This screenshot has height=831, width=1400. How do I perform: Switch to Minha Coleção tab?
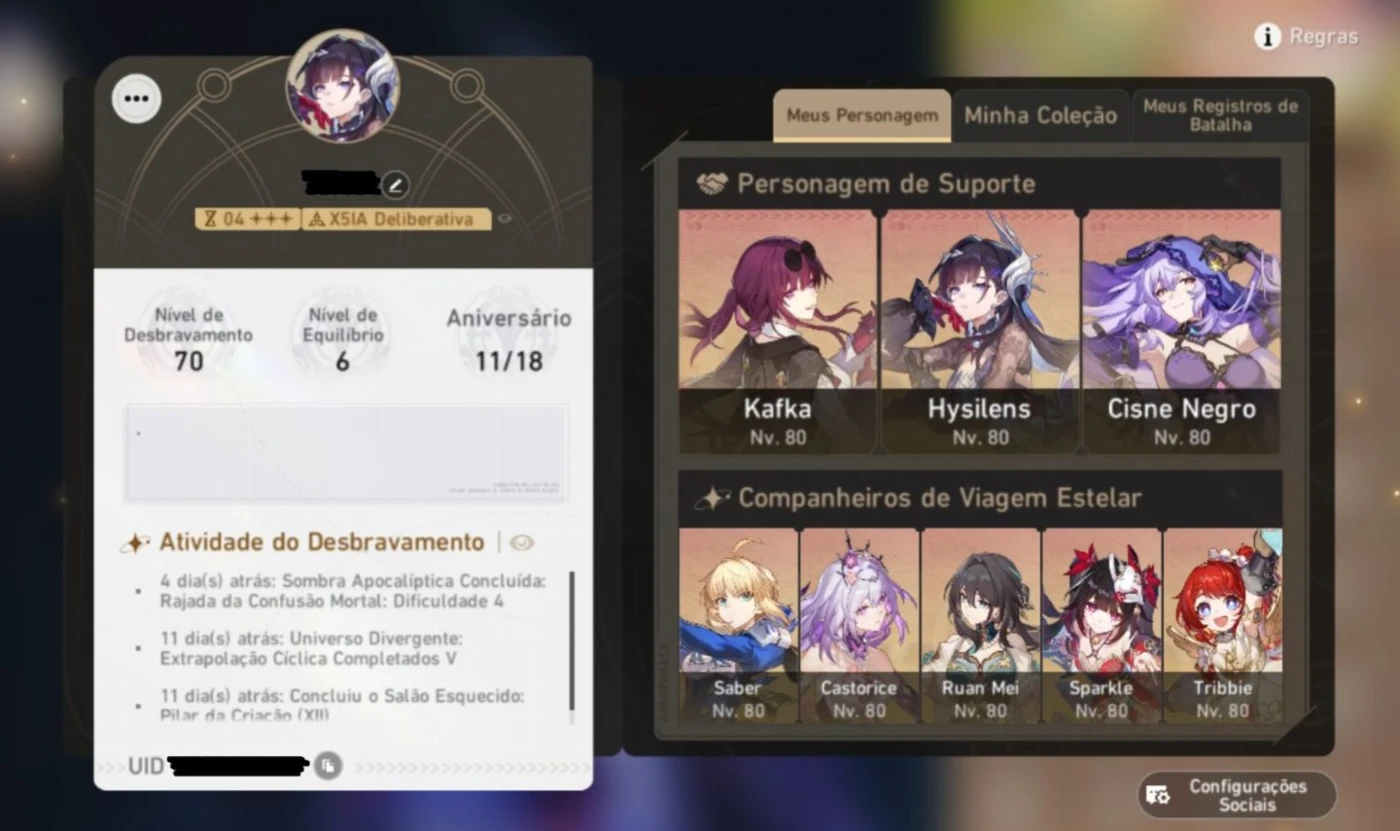(1040, 116)
